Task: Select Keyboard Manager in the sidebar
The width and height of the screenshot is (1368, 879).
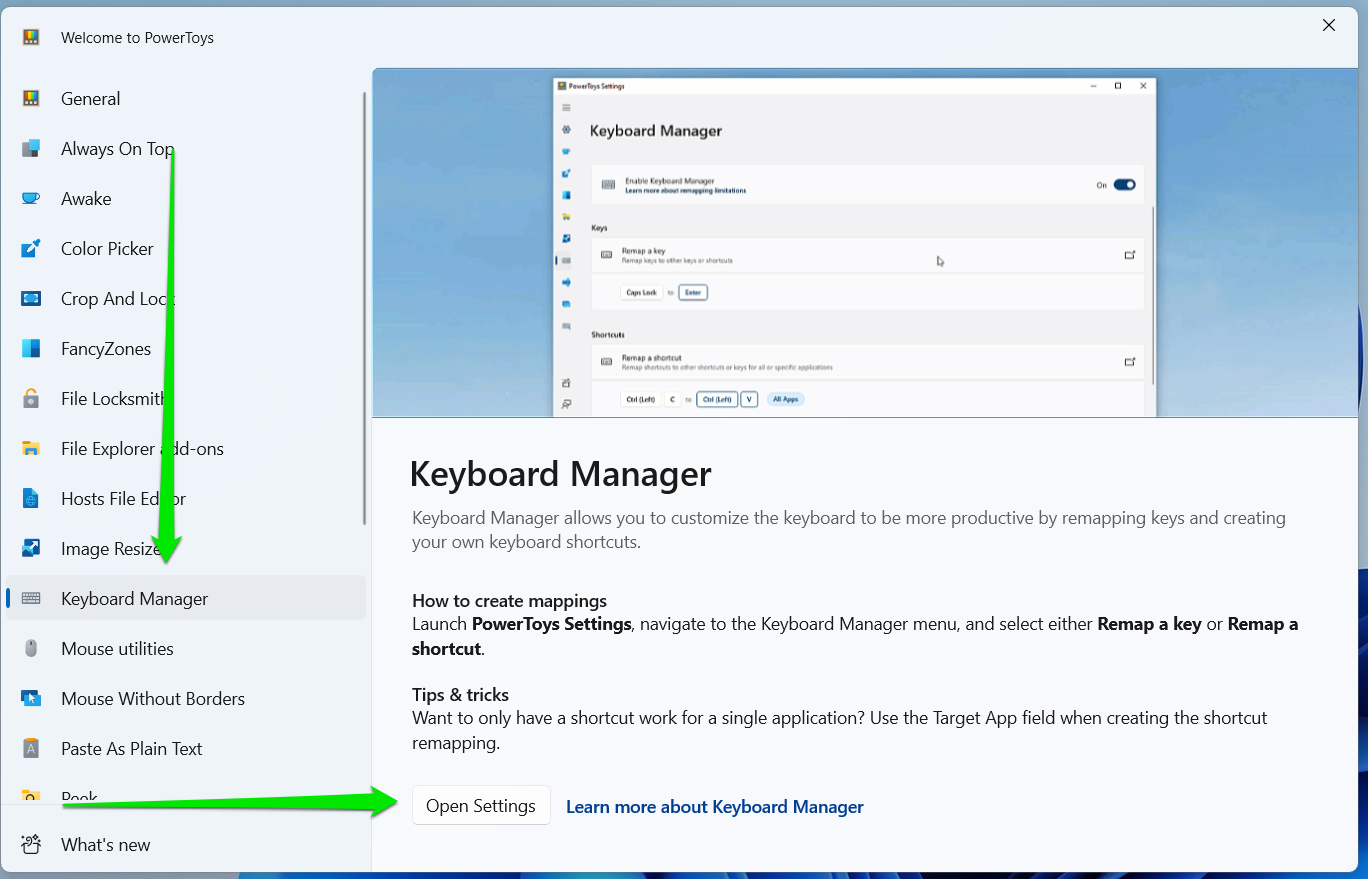Action: 135,598
